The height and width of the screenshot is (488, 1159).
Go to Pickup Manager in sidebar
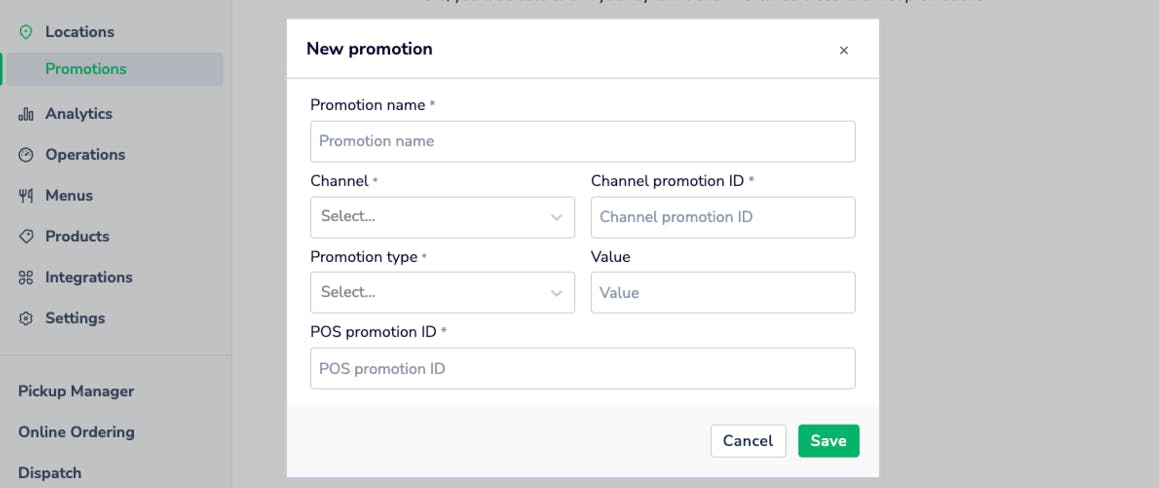[76, 391]
